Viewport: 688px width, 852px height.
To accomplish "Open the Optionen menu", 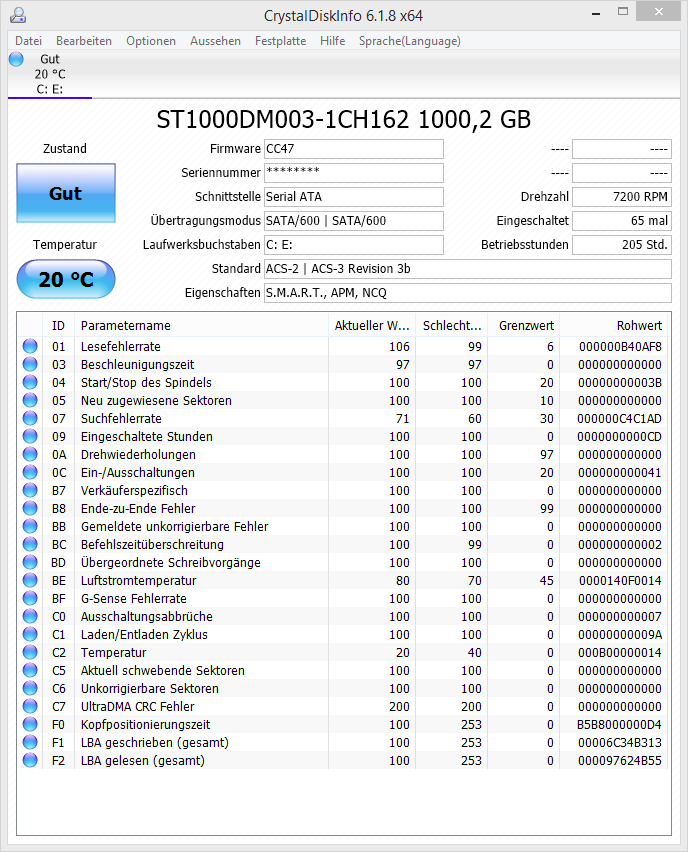I will 151,41.
